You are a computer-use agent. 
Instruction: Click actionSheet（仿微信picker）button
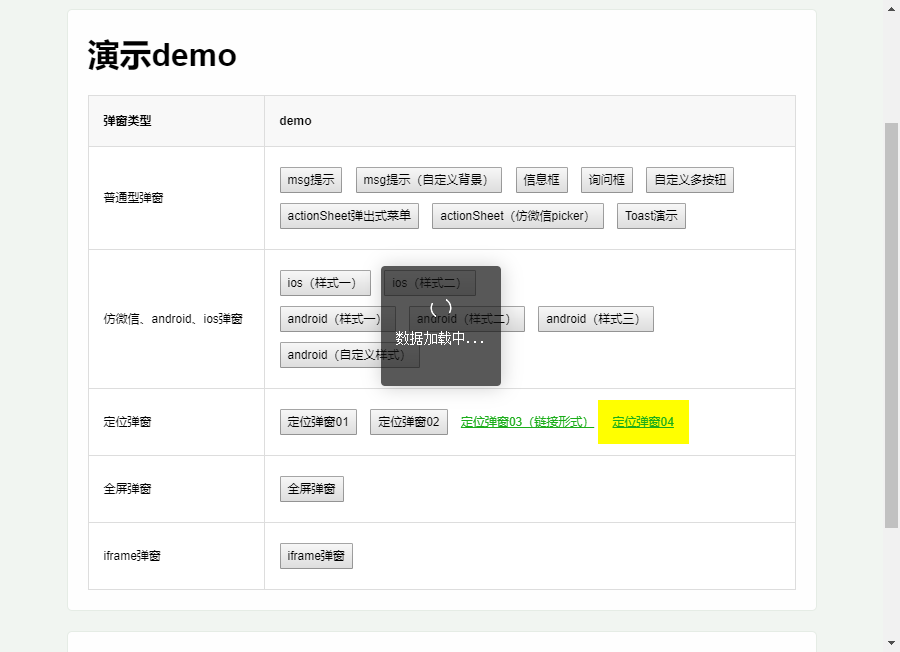click(x=518, y=216)
